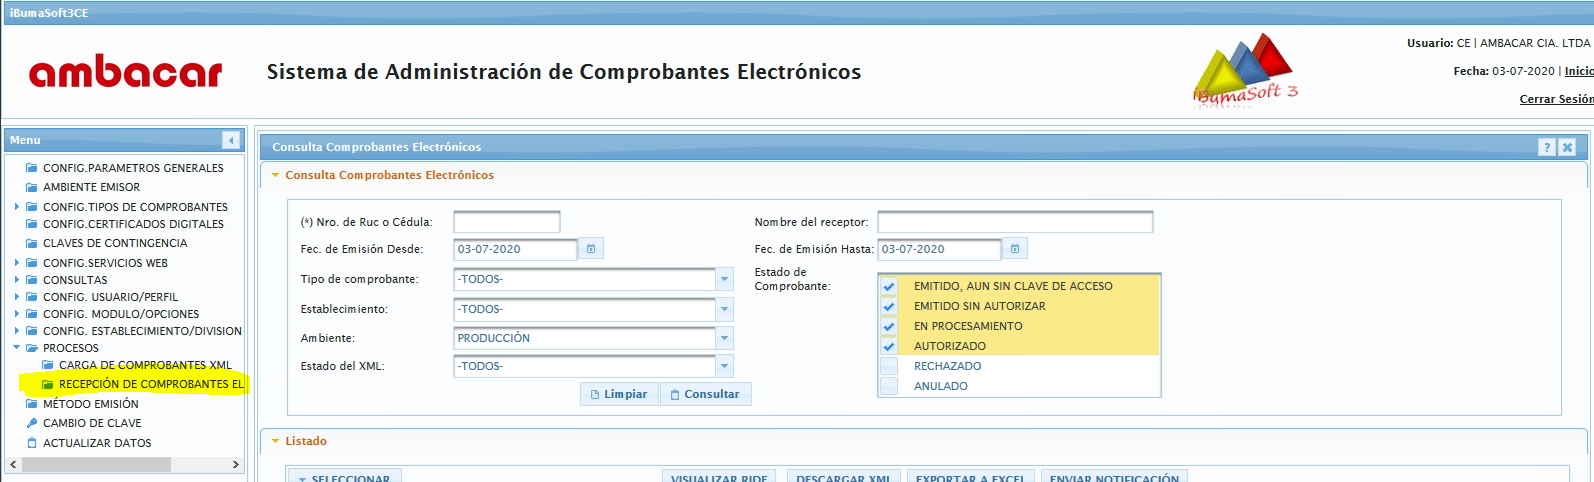1594x482 pixels.
Task: Enable the RECHAZADO status checkbox
Action: pos(889,366)
